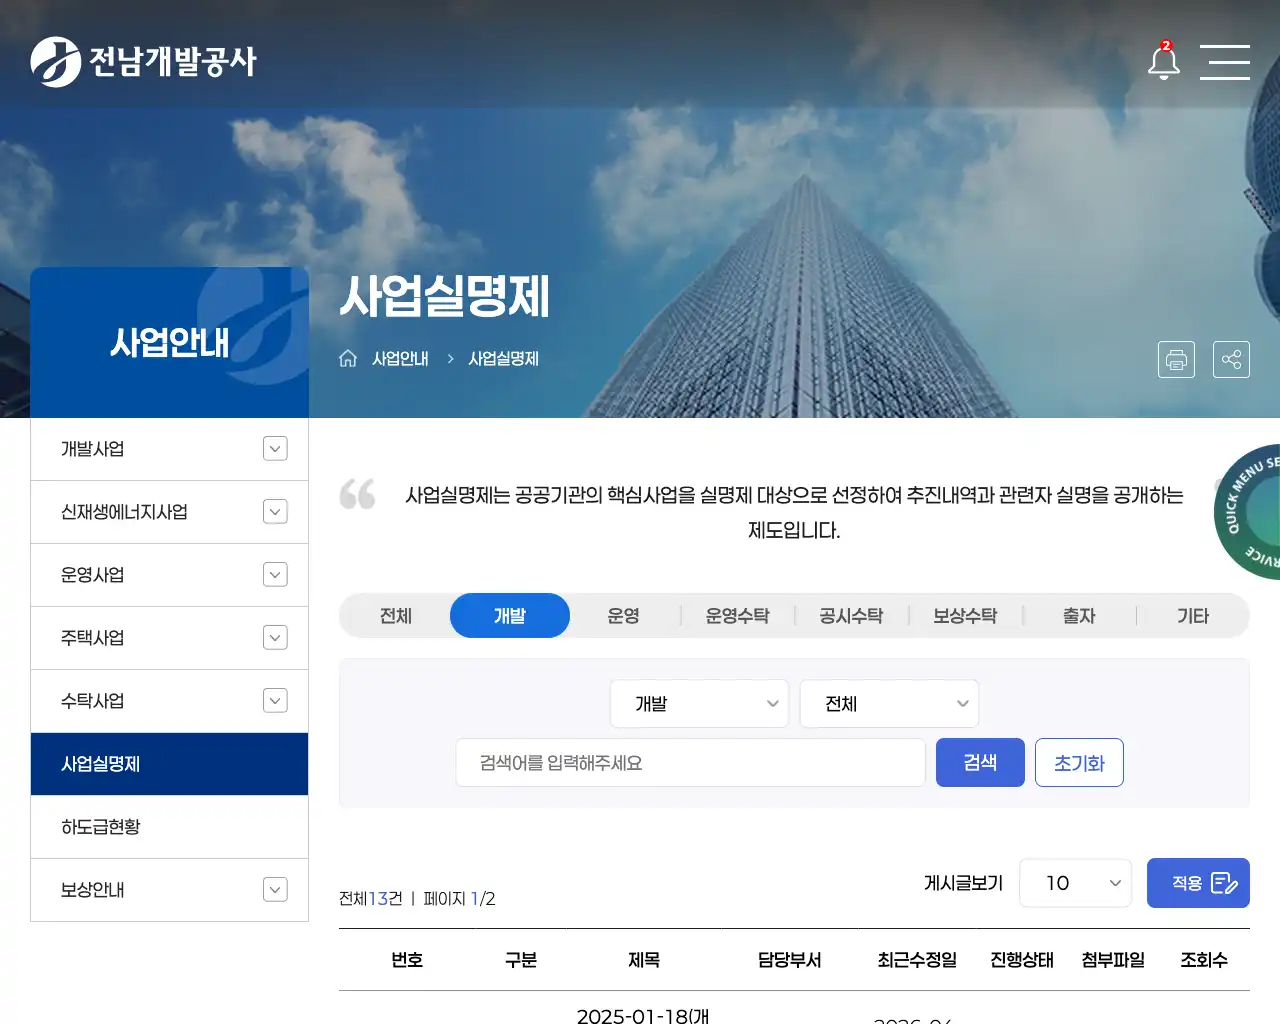Open the hamburger main menu

(1225, 62)
